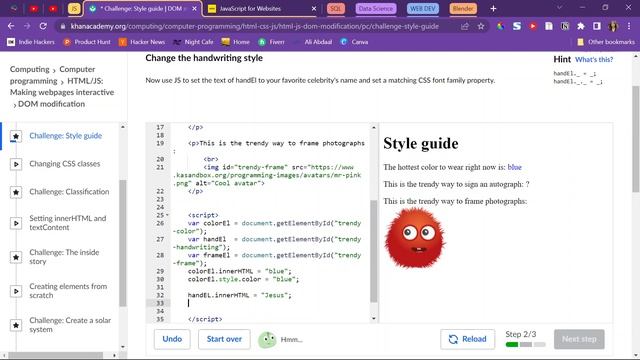This screenshot has height=360, width=640.
Task: Switch to JavaScript for Websites tab
Action: click(261, 8)
